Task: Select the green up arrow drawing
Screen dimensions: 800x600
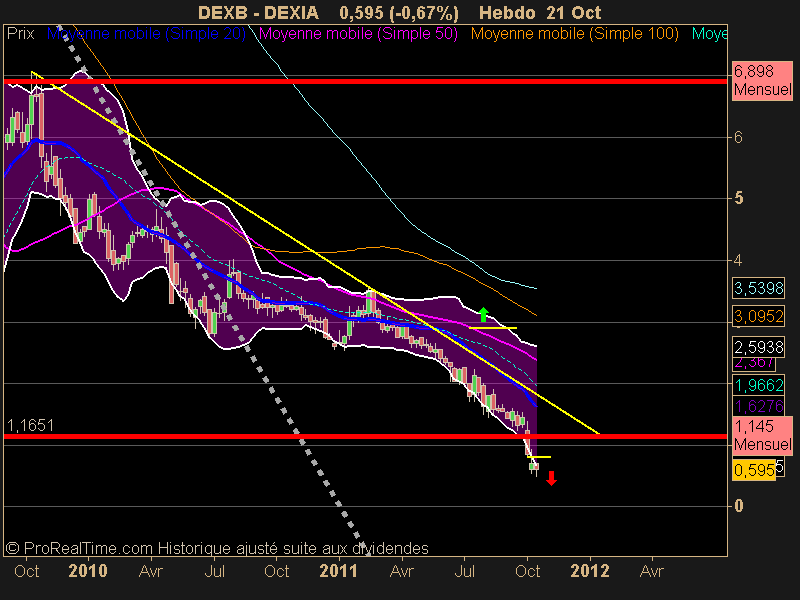Action: [484, 314]
